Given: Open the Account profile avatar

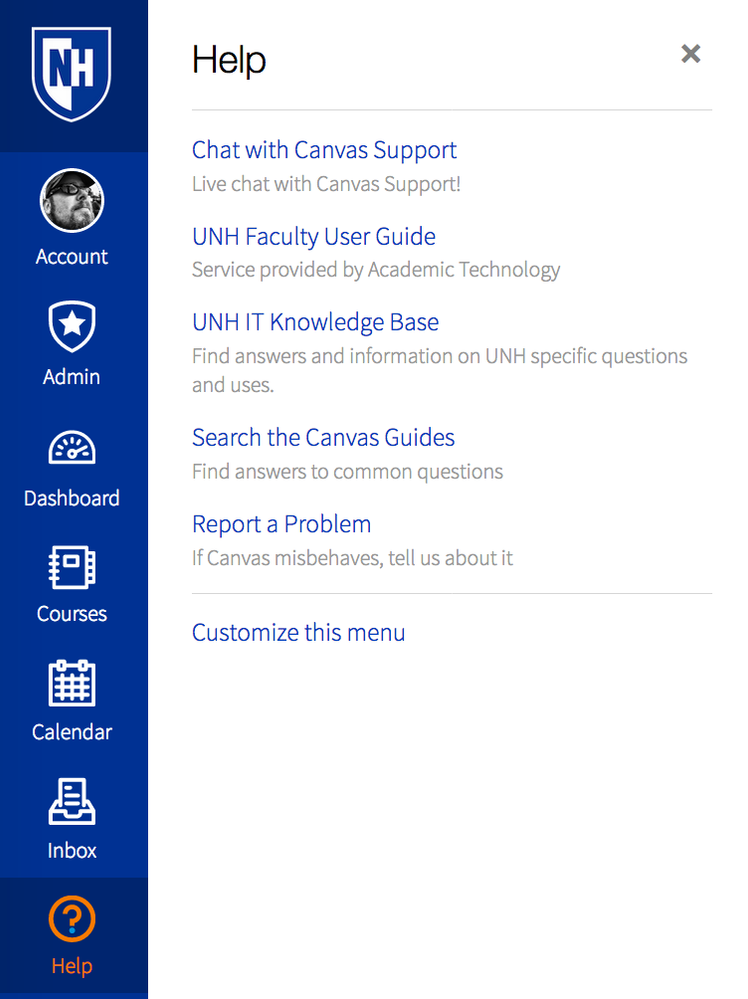Looking at the screenshot, I should click(71, 200).
